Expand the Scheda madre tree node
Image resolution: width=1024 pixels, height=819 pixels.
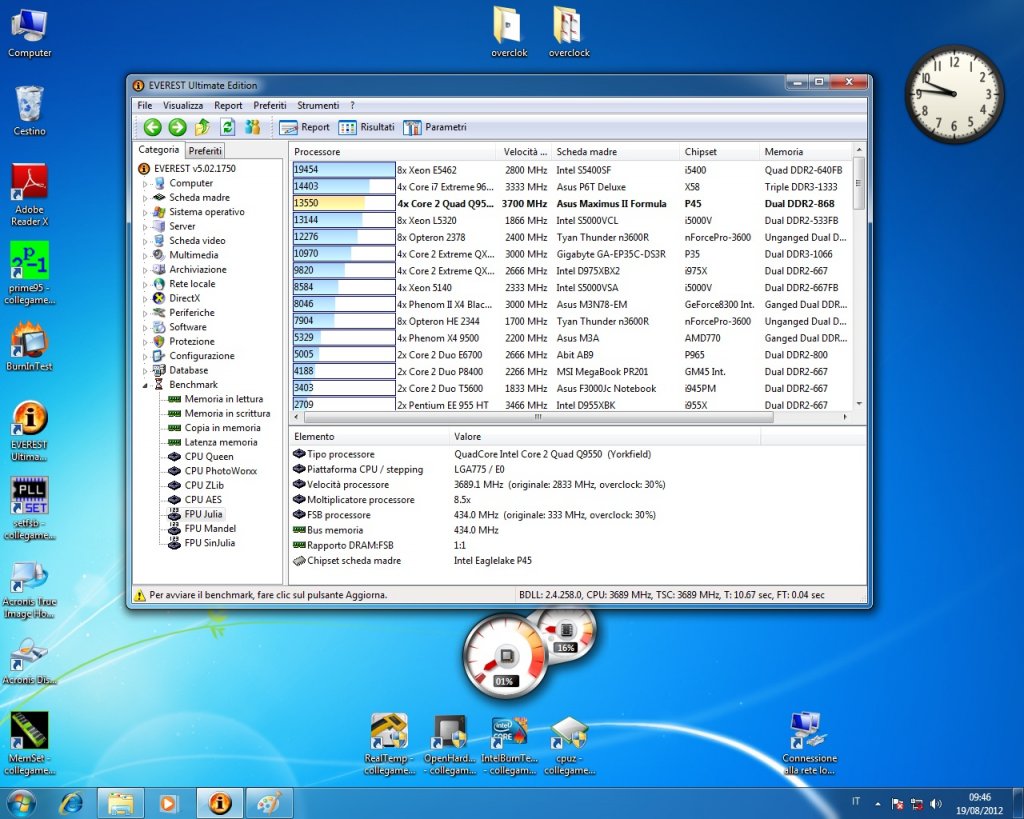pos(145,198)
